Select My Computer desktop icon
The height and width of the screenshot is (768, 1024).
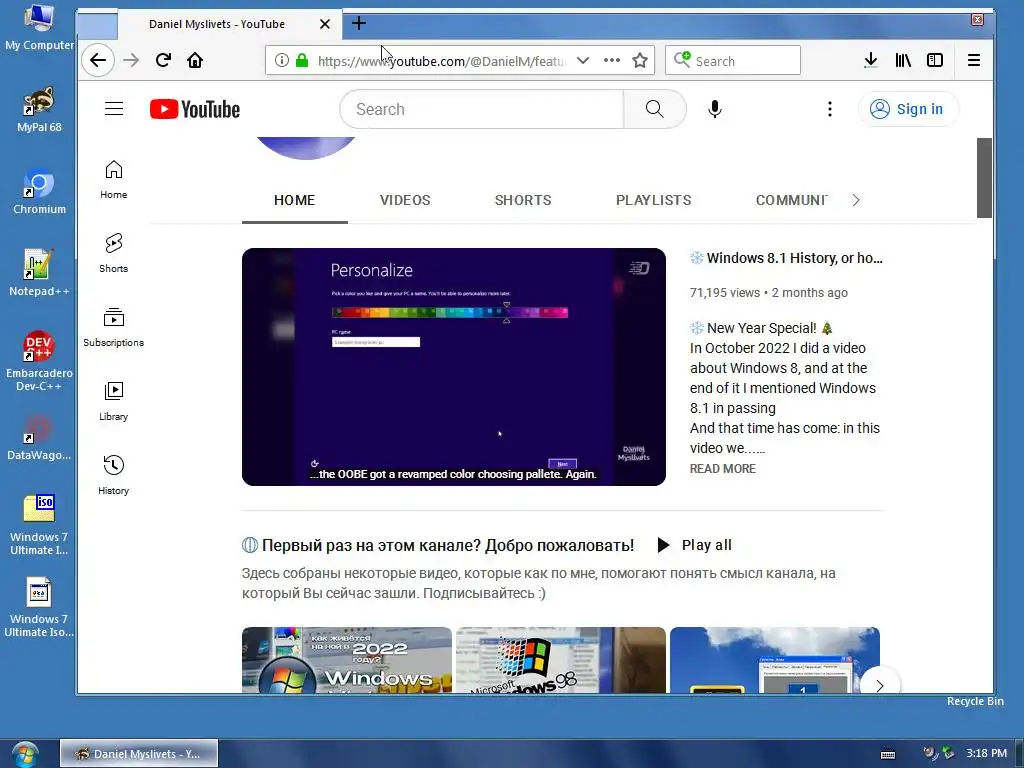click(39, 27)
